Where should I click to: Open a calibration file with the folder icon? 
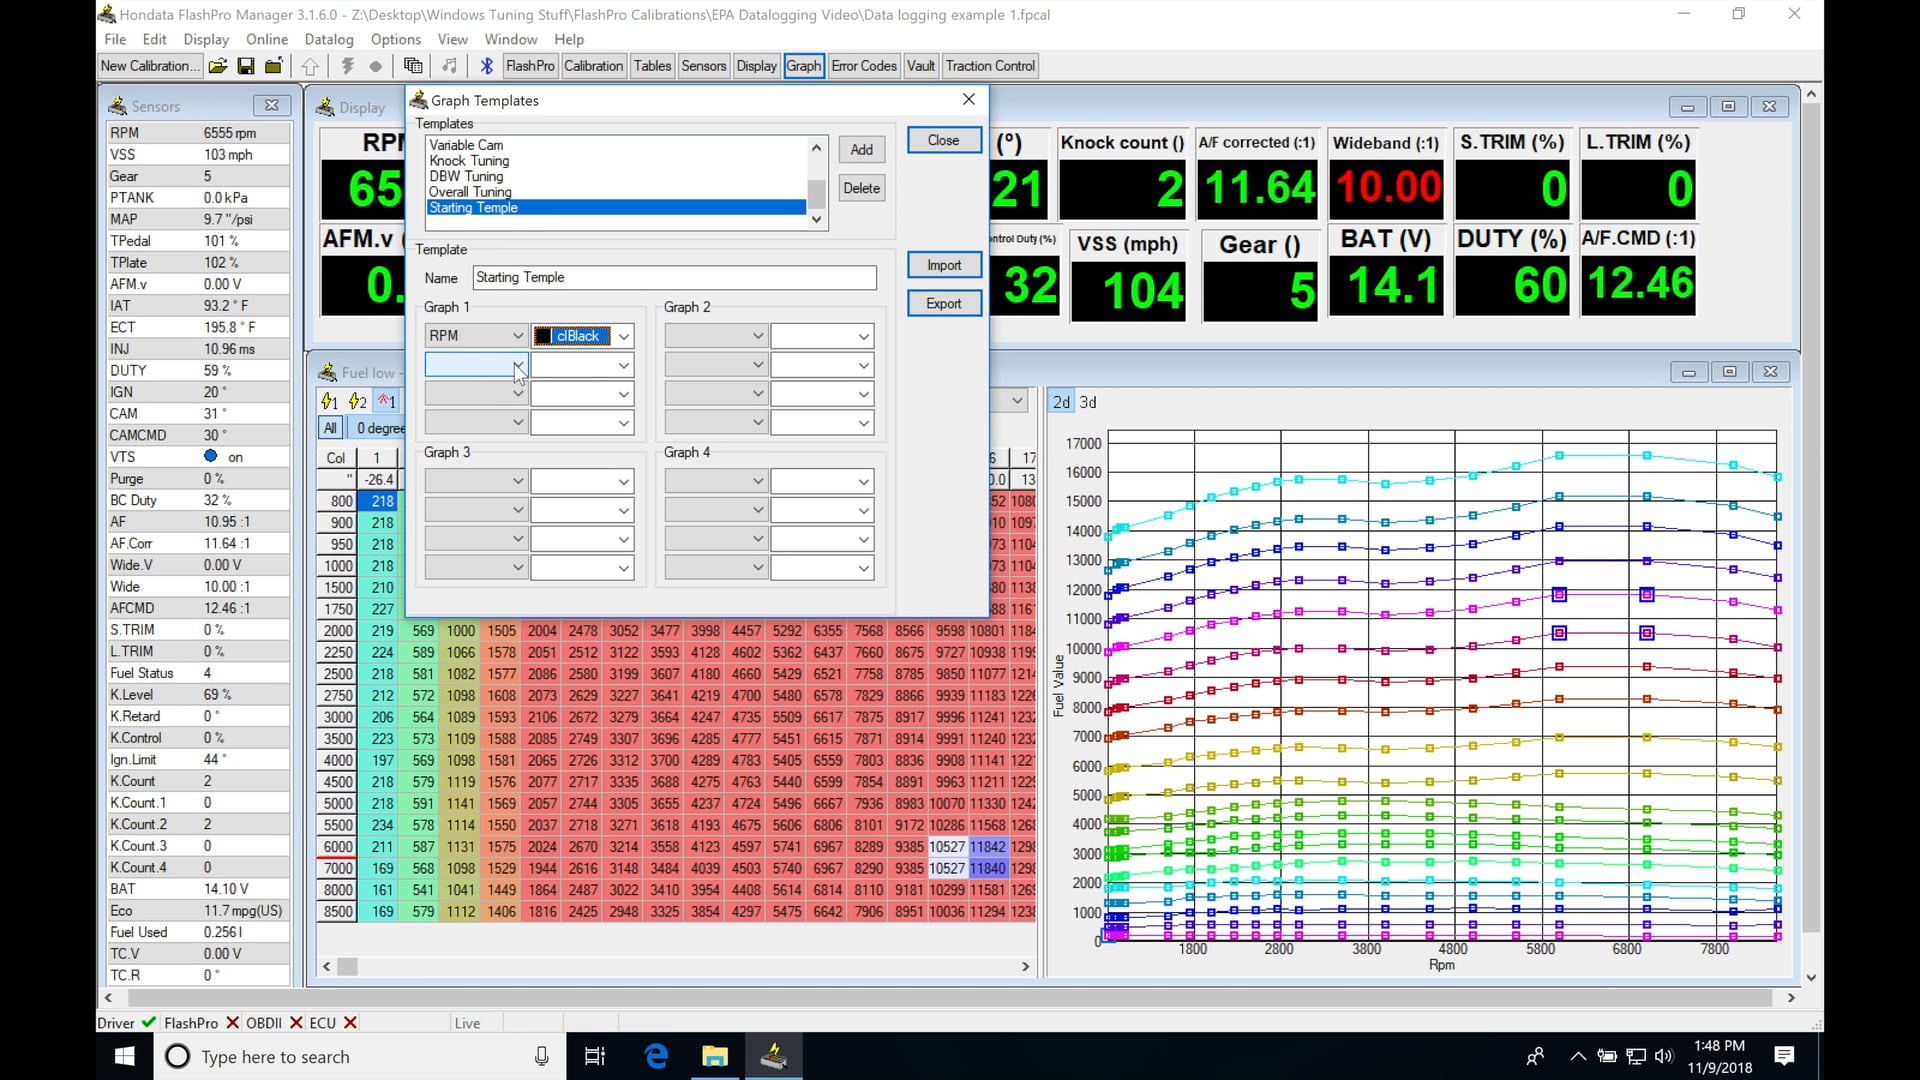tap(218, 65)
